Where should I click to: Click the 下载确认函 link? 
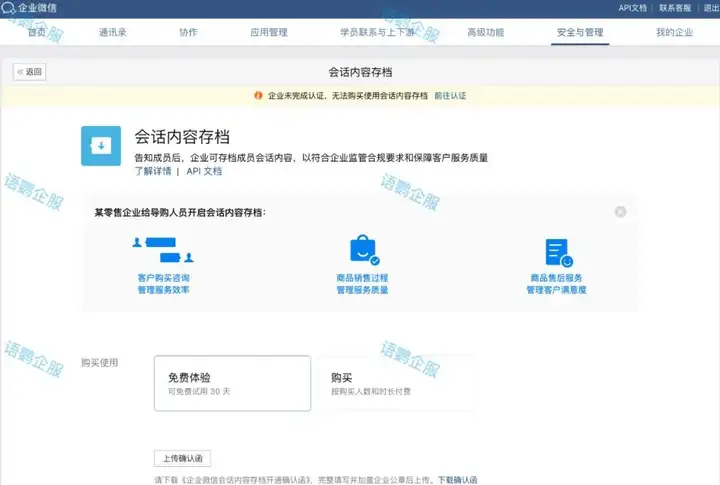[x=457, y=480]
